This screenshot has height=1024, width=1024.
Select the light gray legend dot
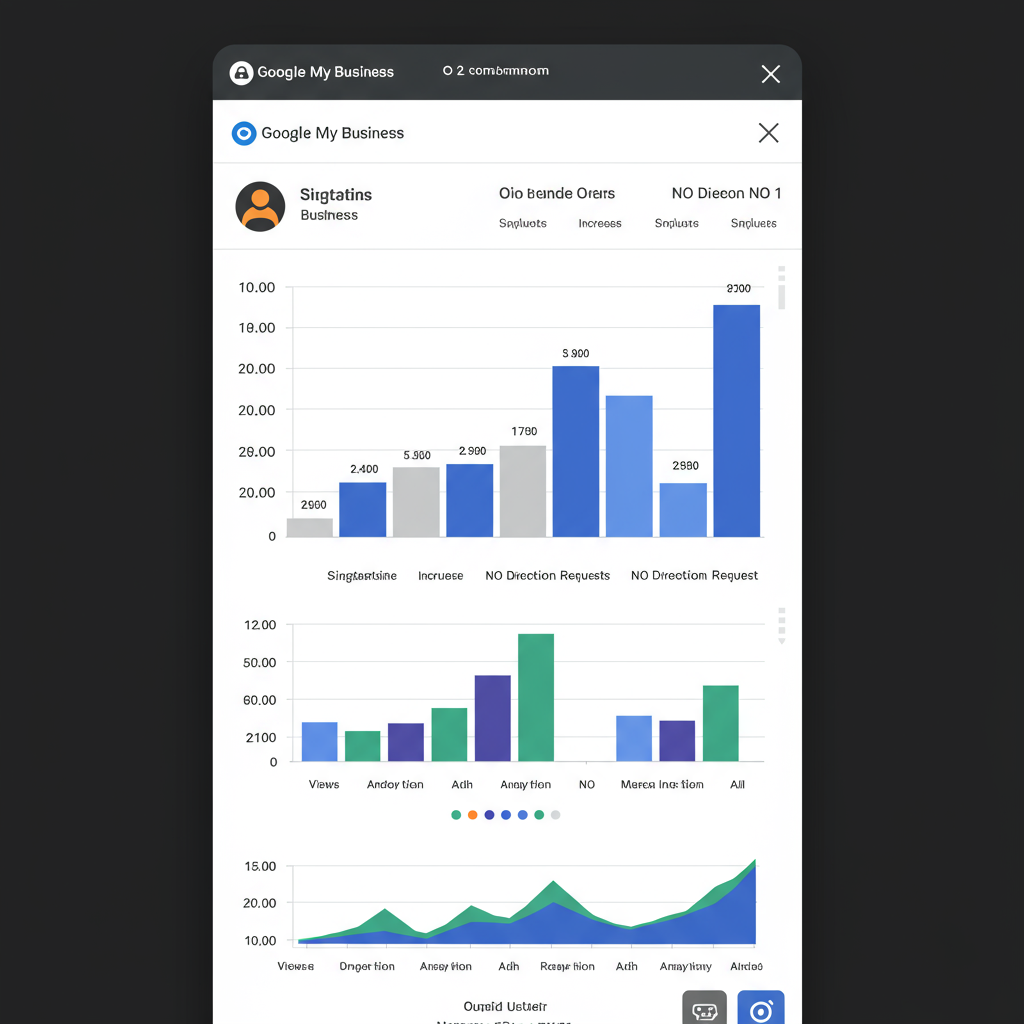[556, 815]
